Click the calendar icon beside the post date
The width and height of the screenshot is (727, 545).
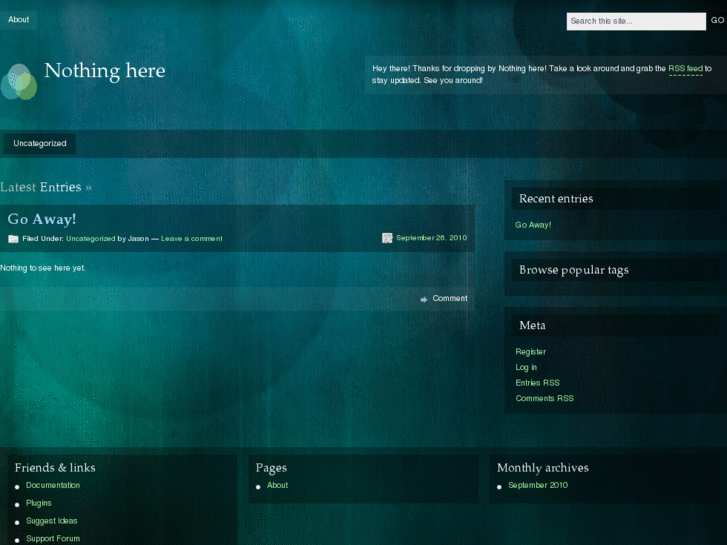387,238
